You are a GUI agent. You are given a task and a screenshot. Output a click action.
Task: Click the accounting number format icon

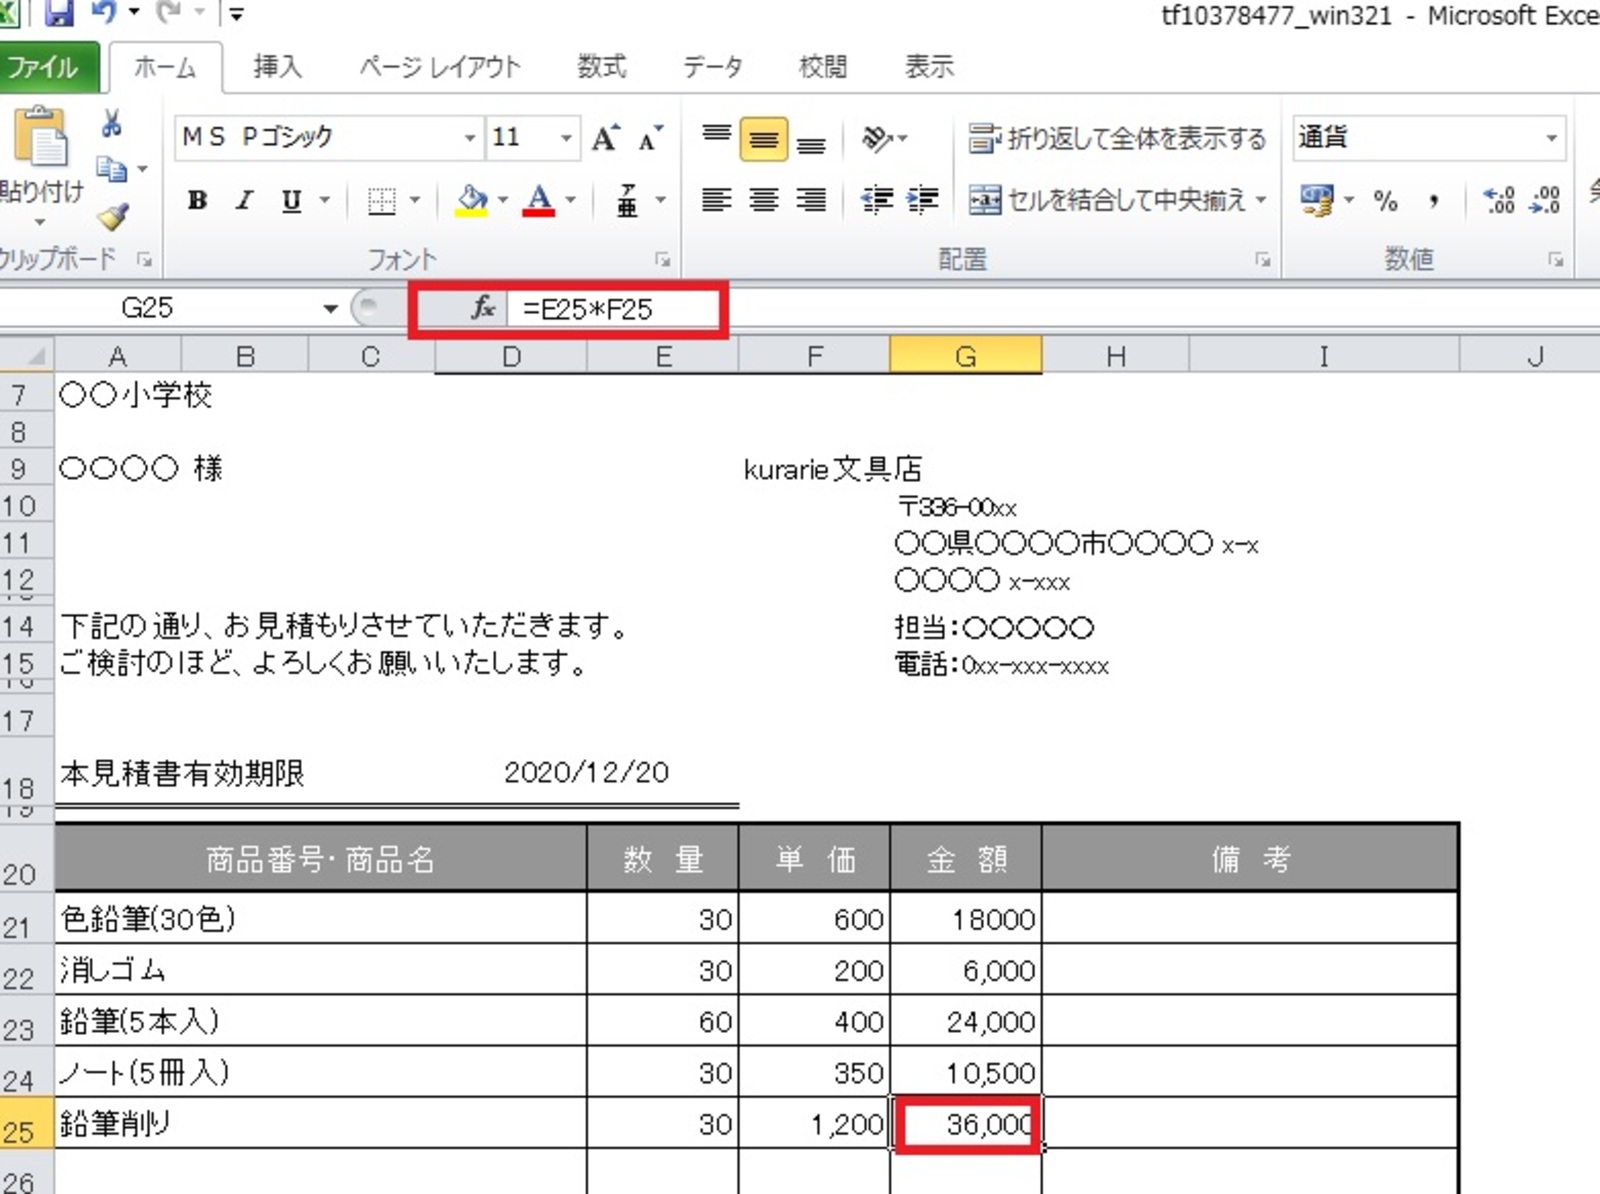(1316, 200)
